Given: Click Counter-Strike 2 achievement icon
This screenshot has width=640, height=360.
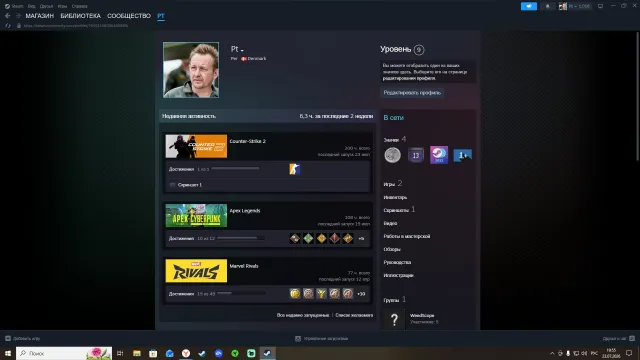Looking at the screenshot, I should (x=294, y=169).
